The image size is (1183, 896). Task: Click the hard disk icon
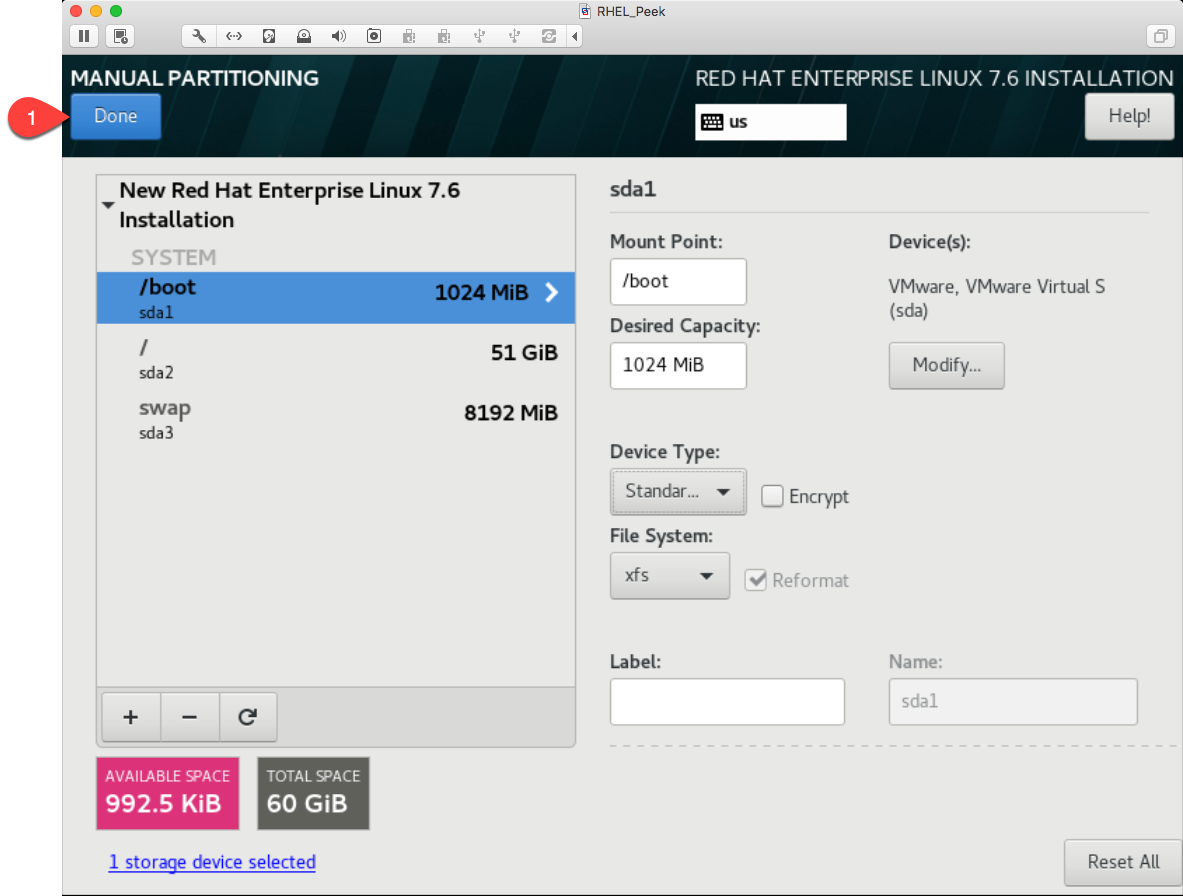(x=269, y=35)
